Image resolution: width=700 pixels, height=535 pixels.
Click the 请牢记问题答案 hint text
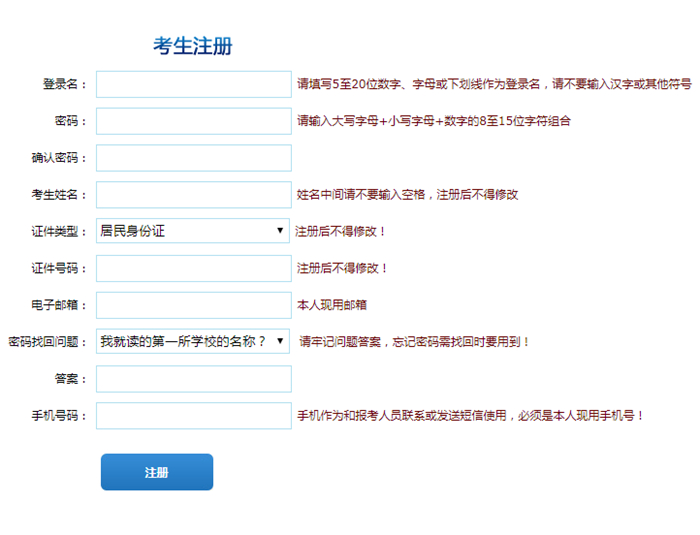pyautogui.click(x=414, y=342)
